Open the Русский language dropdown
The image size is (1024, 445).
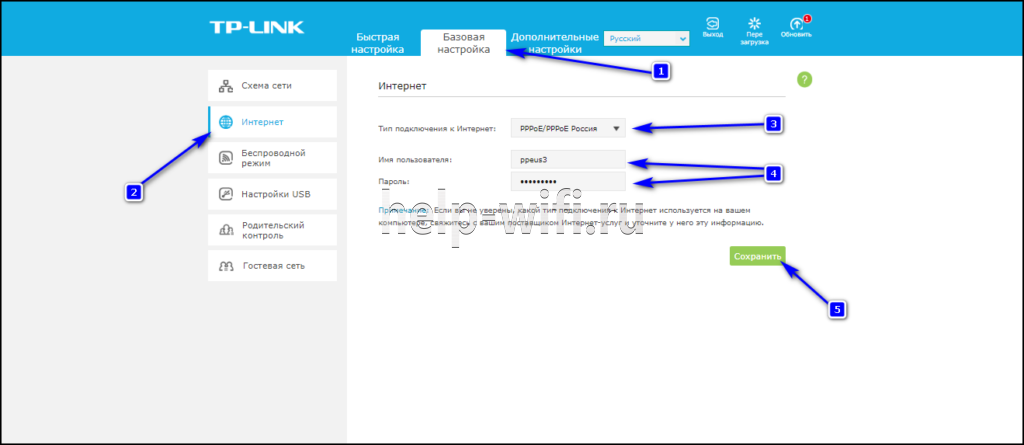point(646,39)
